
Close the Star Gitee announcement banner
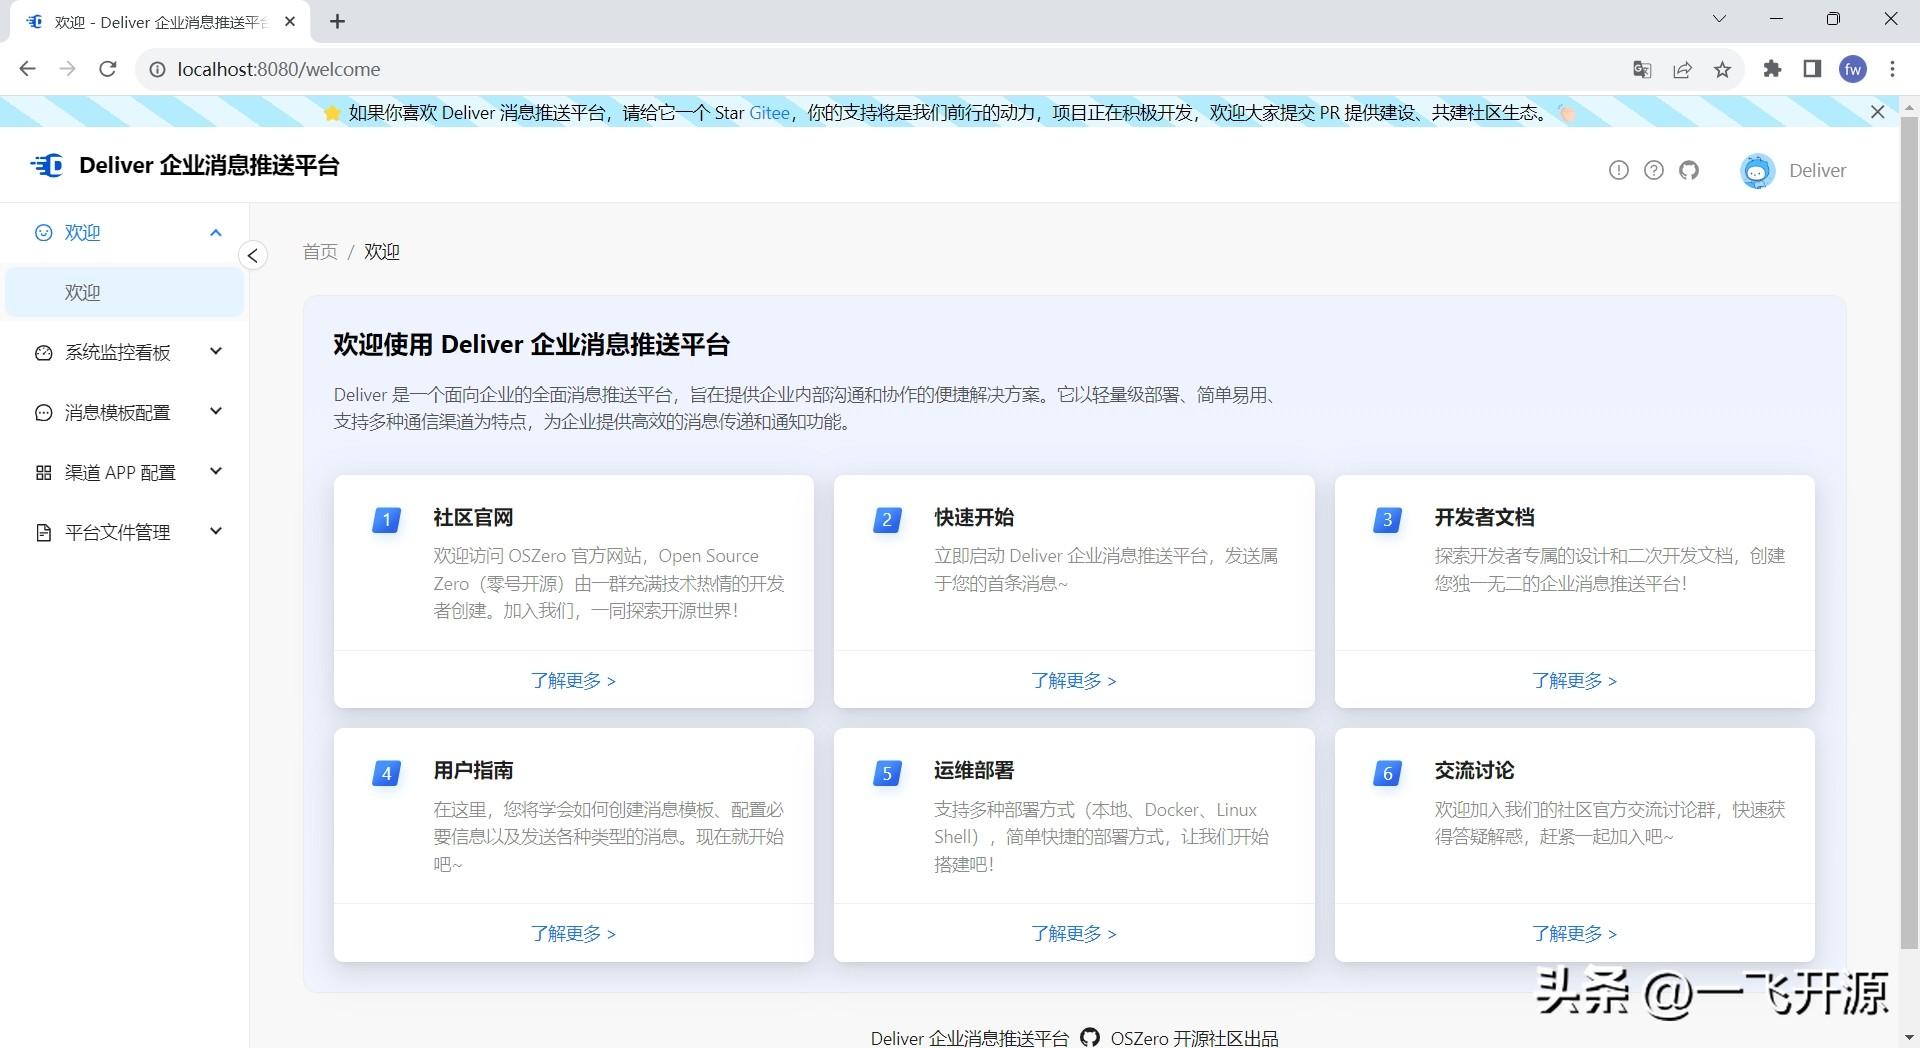[1878, 112]
